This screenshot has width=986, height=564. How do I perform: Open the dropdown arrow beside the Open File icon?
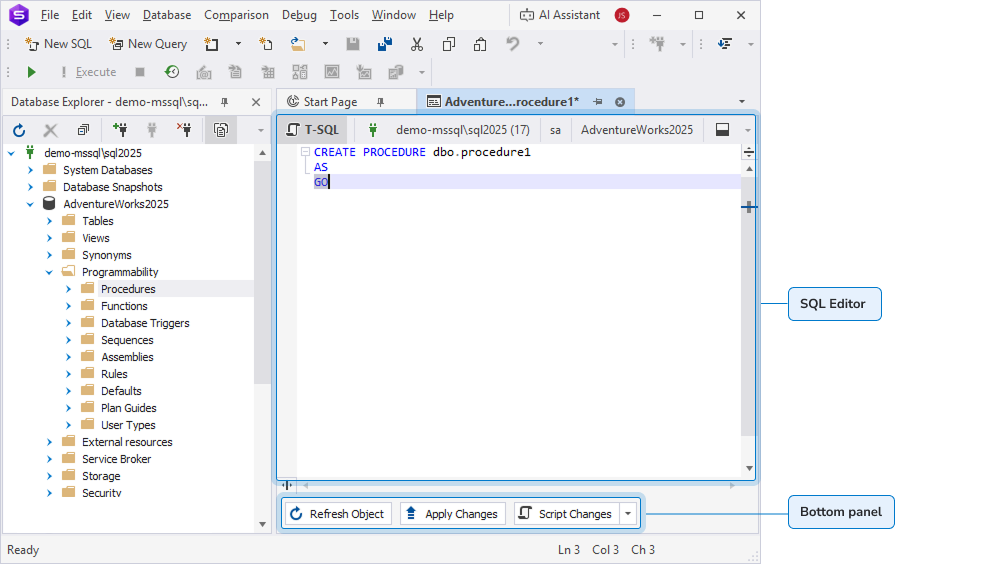pyautogui.click(x=325, y=44)
